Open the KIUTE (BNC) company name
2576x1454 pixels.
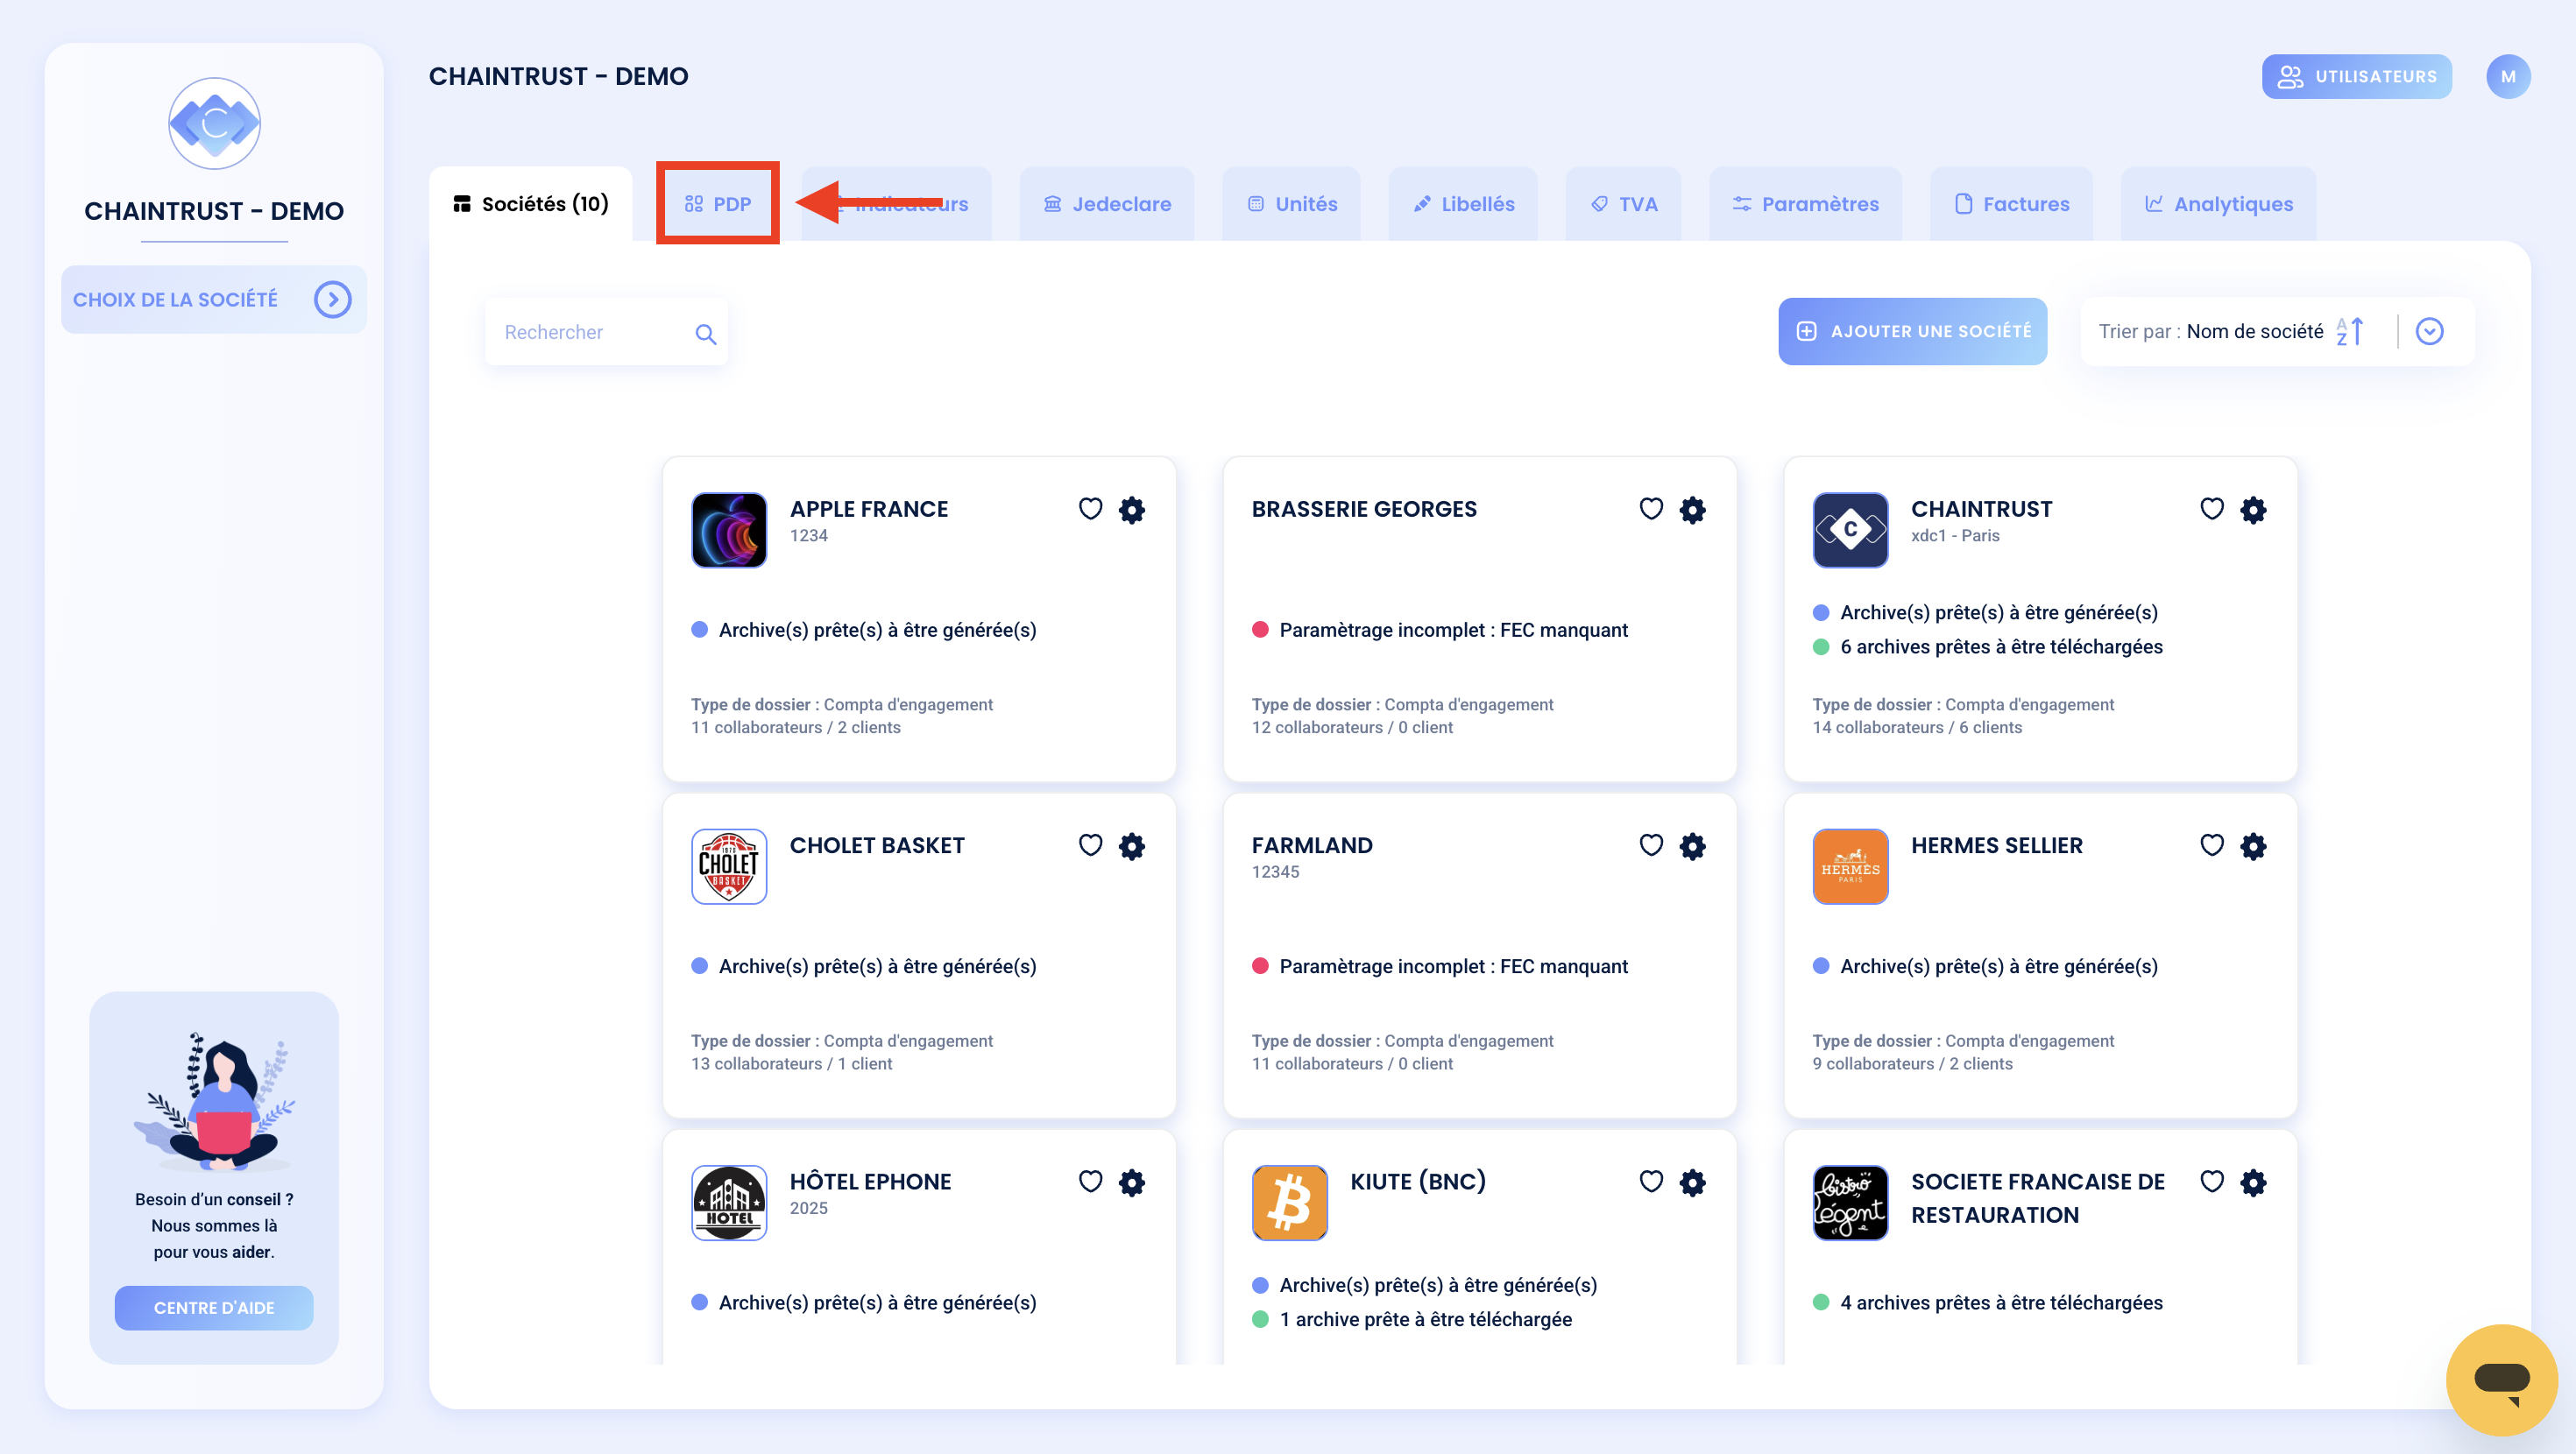click(x=1418, y=1181)
